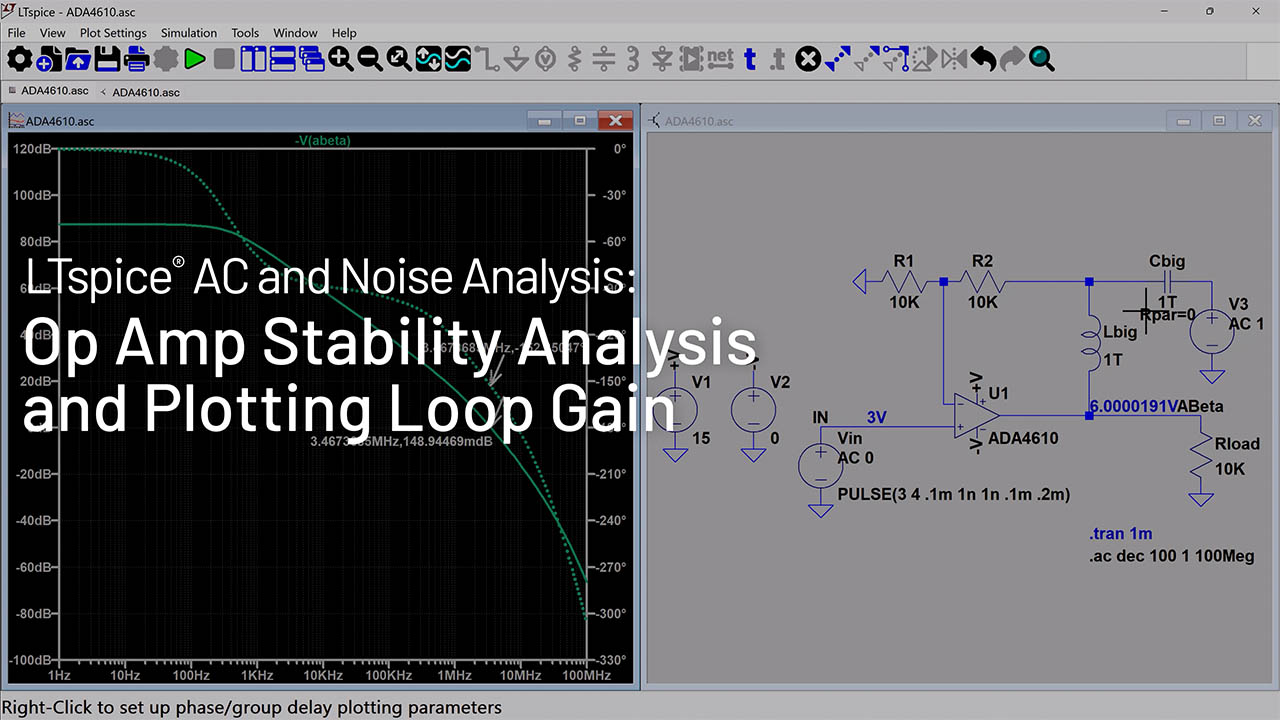
Task: Click the Cbig capacitor label
Action: coord(1167,261)
